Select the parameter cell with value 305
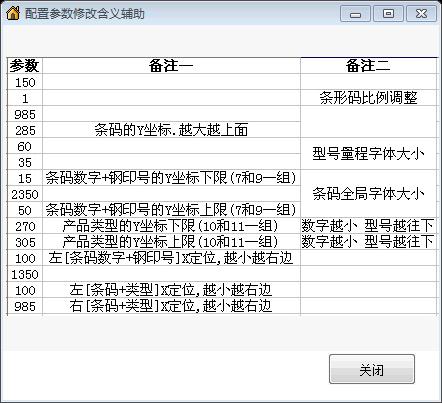Image resolution: width=442 pixels, height=403 pixels. (25, 242)
